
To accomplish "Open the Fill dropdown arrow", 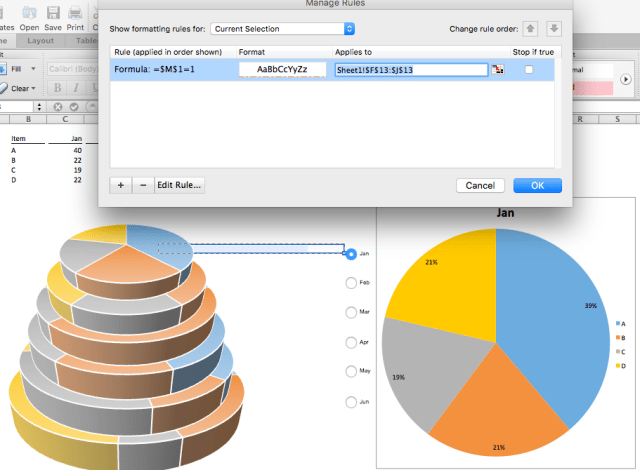I will click(x=33, y=69).
